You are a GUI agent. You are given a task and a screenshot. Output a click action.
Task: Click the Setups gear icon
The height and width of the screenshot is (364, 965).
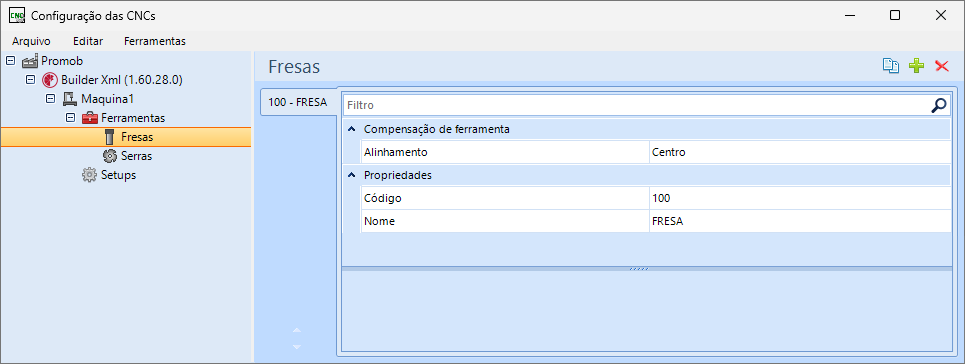pyautogui.click(x=89, y=175)
